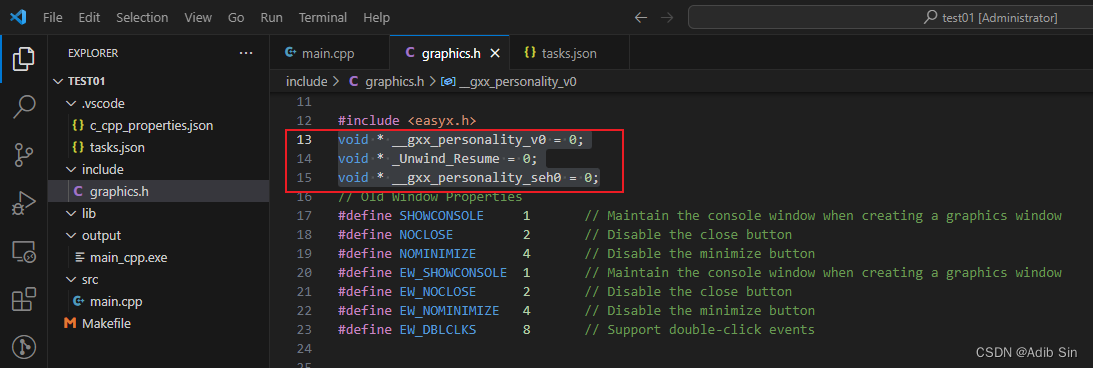This screenshot has width=1093, height=368.
Task: Open Explorer more actions ellipsis
Action: (246, 53)
